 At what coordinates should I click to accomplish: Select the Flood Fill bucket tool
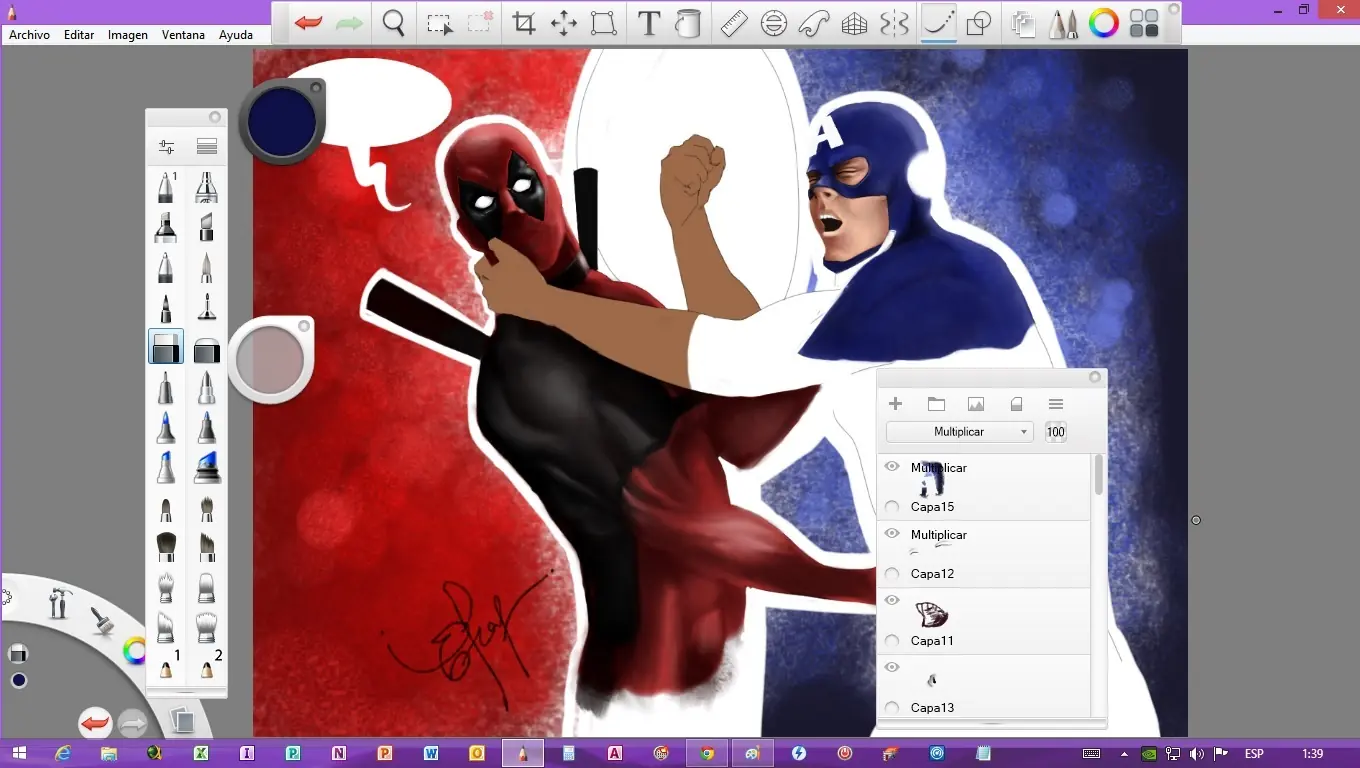[688, 23]
